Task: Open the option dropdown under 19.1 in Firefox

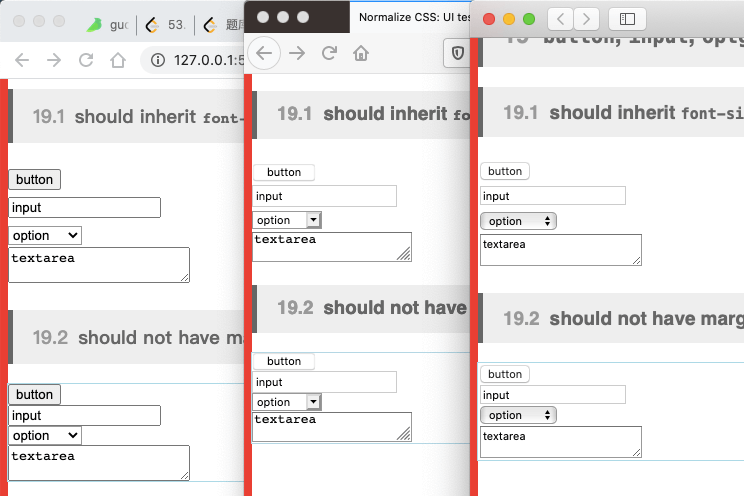Action: click(x=287, y=220)
